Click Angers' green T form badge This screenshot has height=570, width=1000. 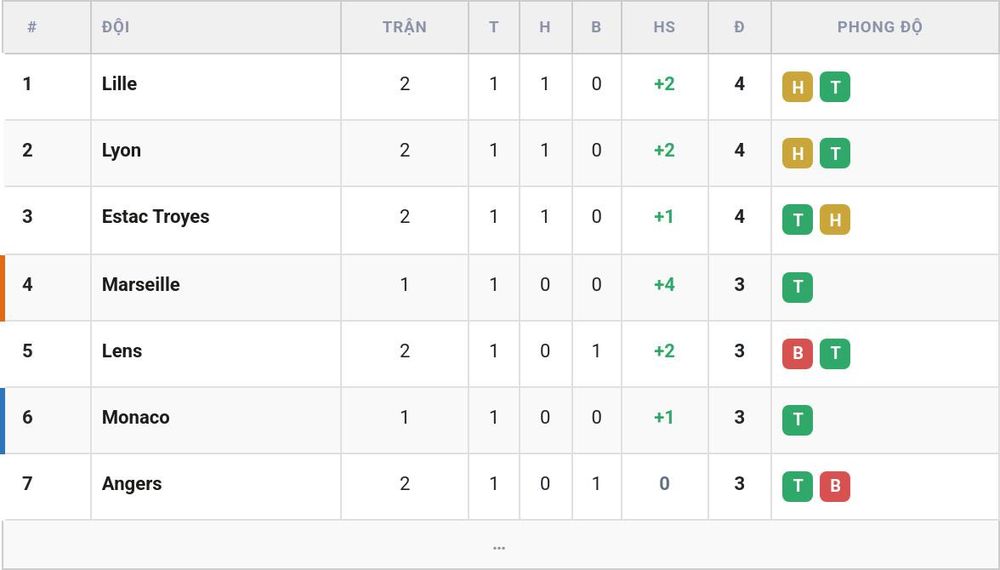(x=797, y=486)
